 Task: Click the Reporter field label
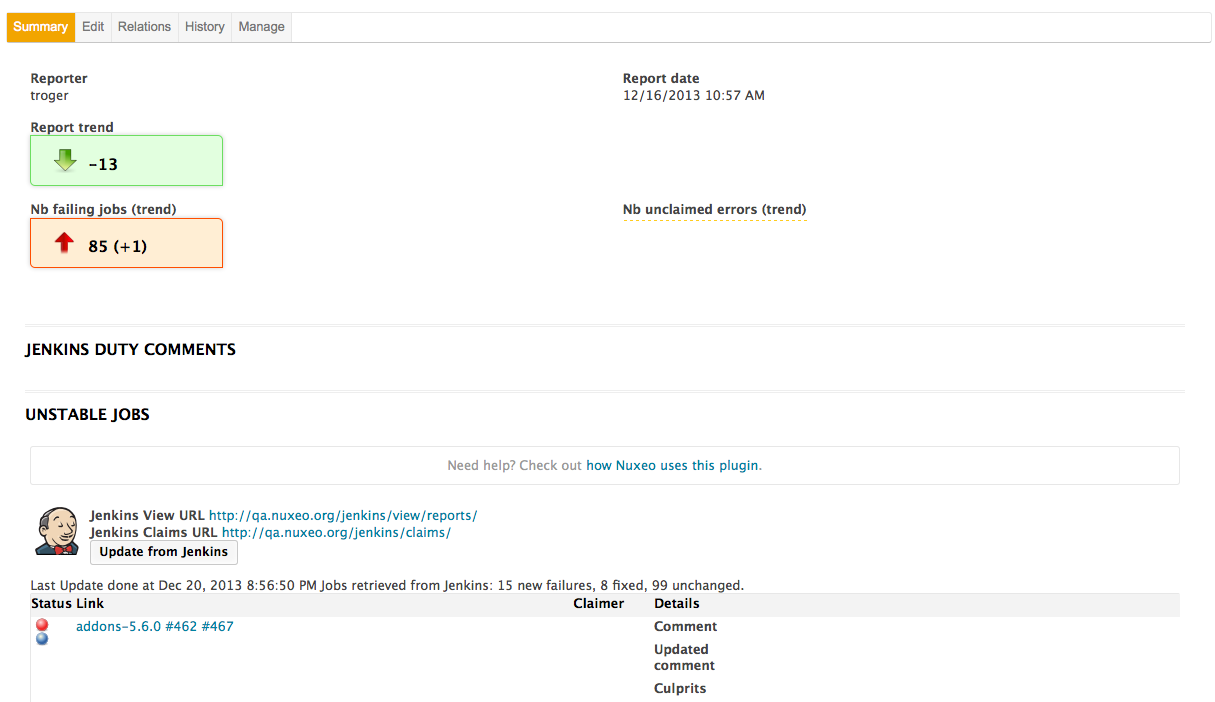(x=59, y=79)
